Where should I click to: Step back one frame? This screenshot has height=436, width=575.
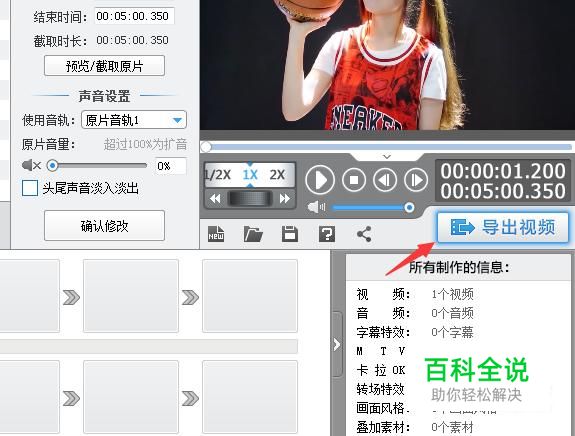point(385,180)
